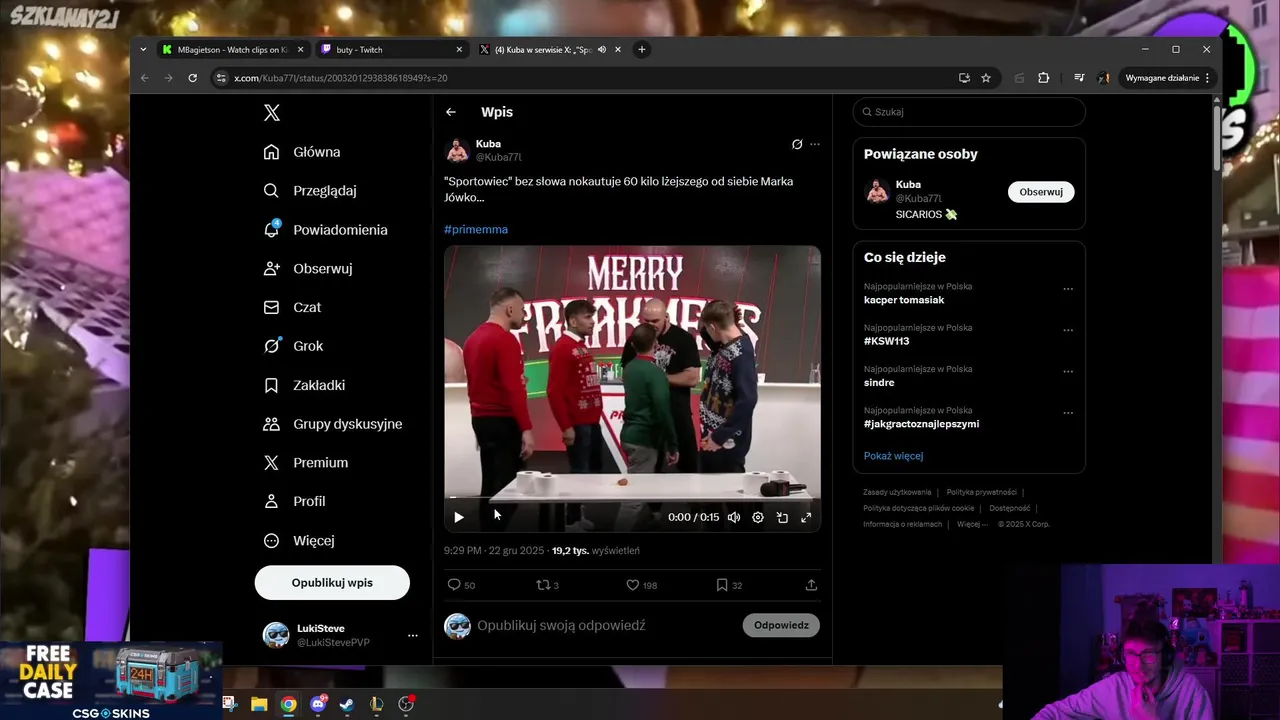This screenshot has height=720, width=1280.
Task: Open Premium in the sidebar
Action: click(x=306, y=463)
